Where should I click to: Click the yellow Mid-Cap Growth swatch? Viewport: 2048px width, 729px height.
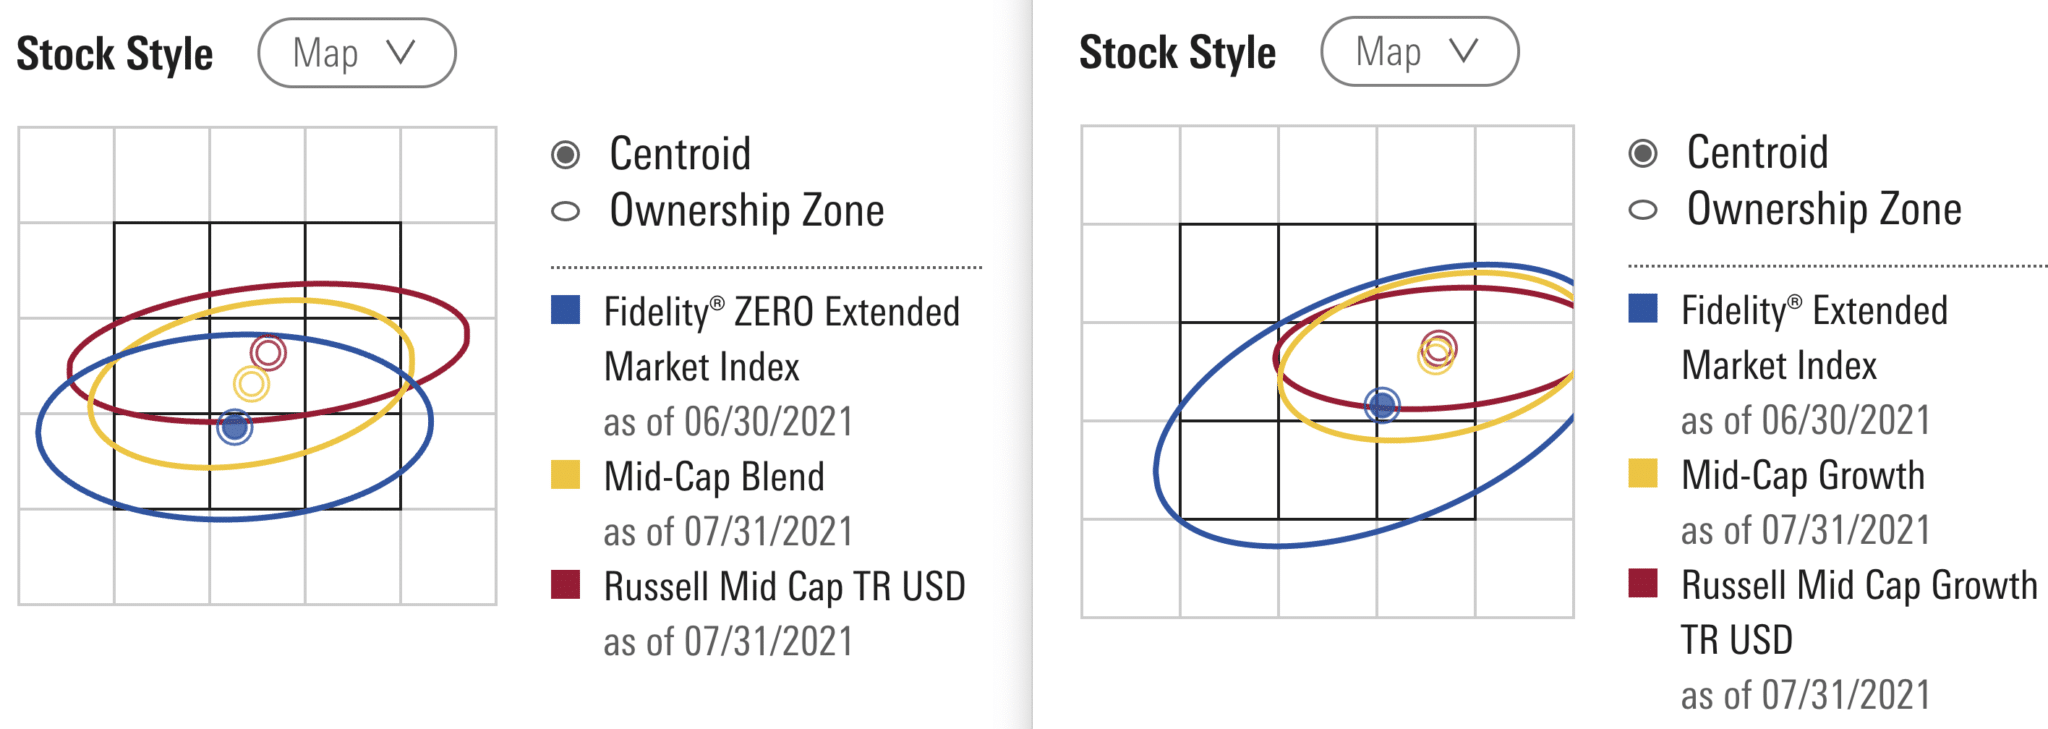pos(1643,473)
